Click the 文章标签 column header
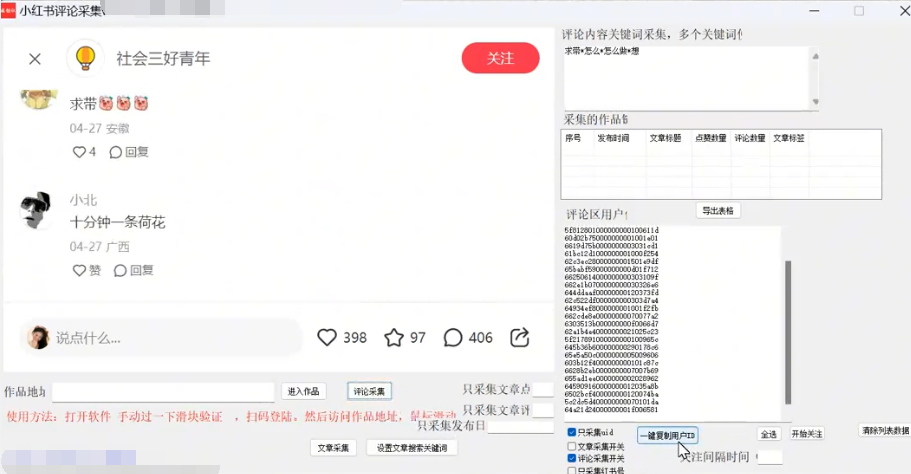The height and width of the screenshot is (474, 911). click(789, 138)
